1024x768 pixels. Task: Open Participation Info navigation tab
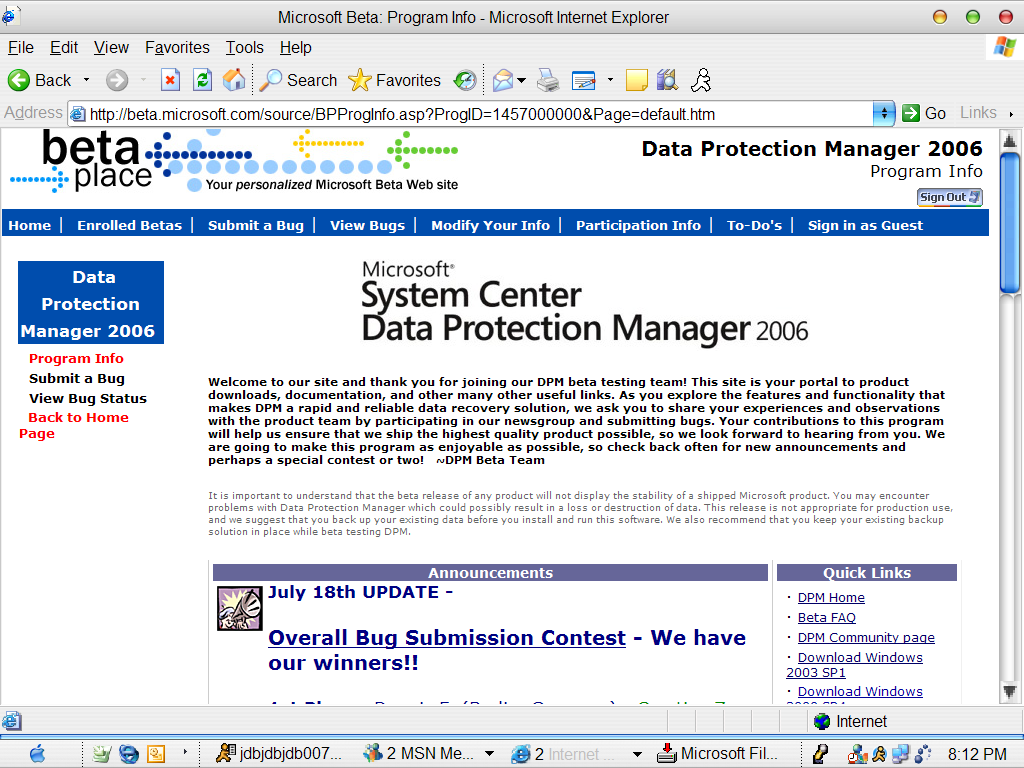click(x=638, y=225)
